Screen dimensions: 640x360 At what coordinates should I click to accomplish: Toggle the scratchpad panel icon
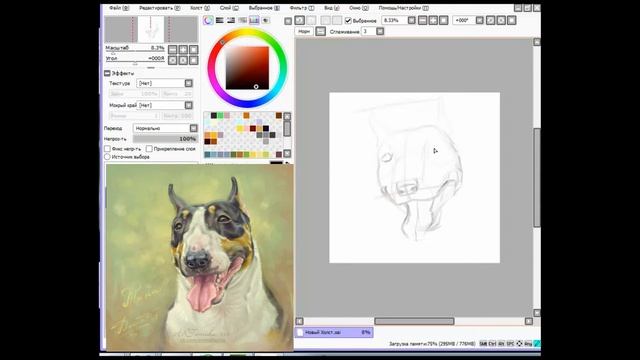pos(265,20)
